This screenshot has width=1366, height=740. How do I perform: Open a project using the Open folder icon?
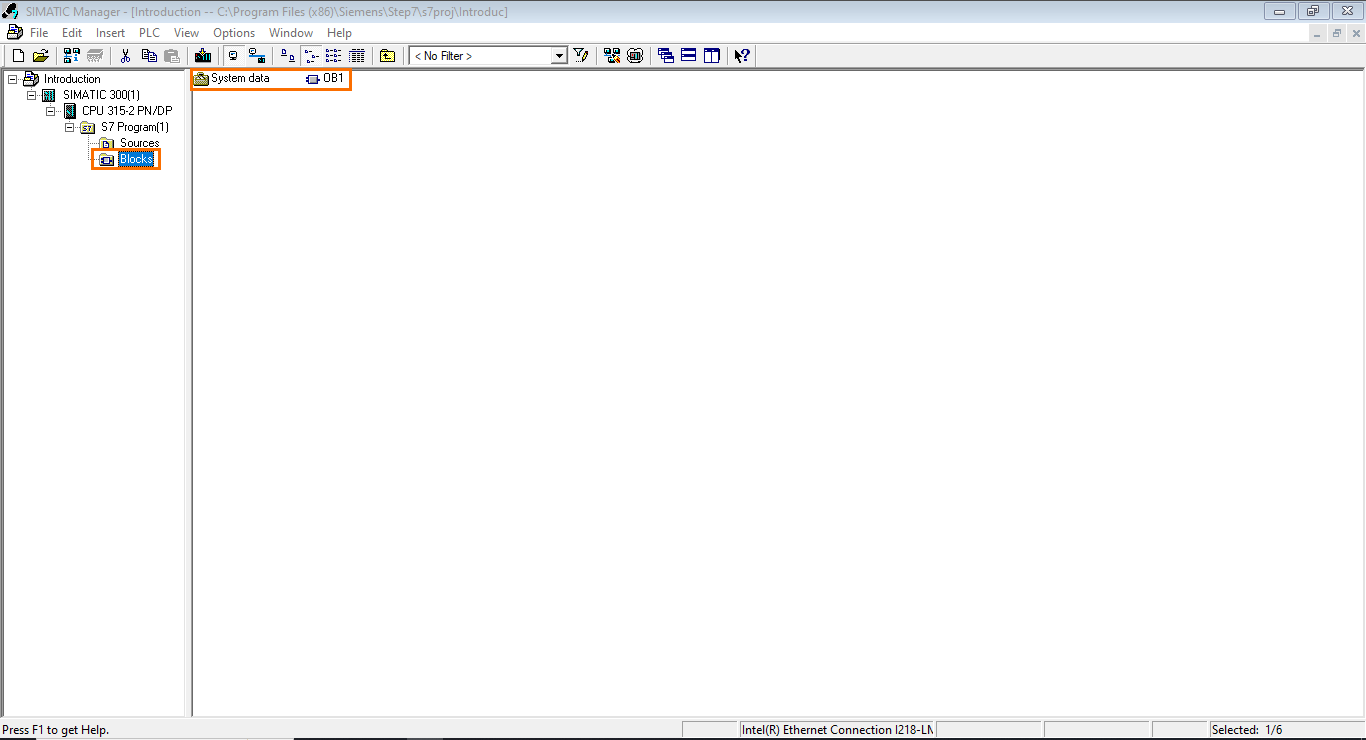(40, 55)
